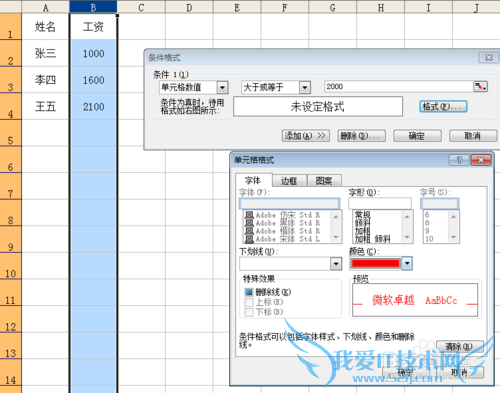This screenshot has width=500, height=393.
Task: Select font Adobe 宋体 Std L
Action: click(x=287, y=239)
